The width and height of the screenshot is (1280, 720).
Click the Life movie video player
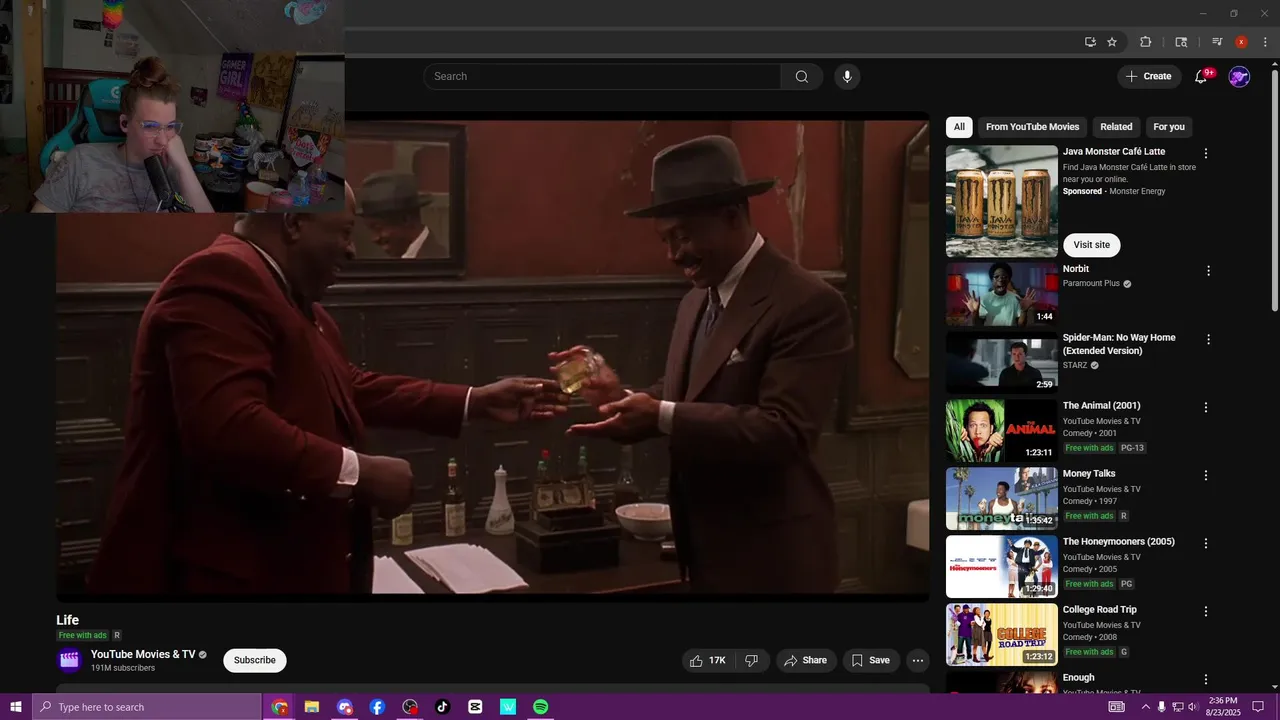click(492, 356)
